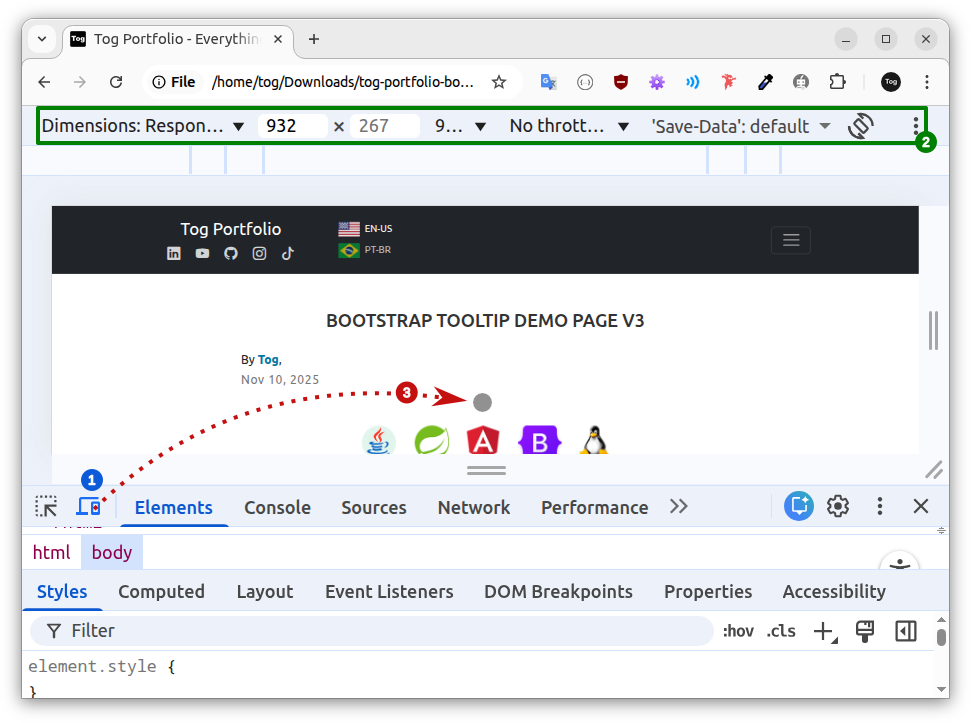This screenshot has width=971, height=723.
Task: Select the body breadcrumb
Action: 111,552
